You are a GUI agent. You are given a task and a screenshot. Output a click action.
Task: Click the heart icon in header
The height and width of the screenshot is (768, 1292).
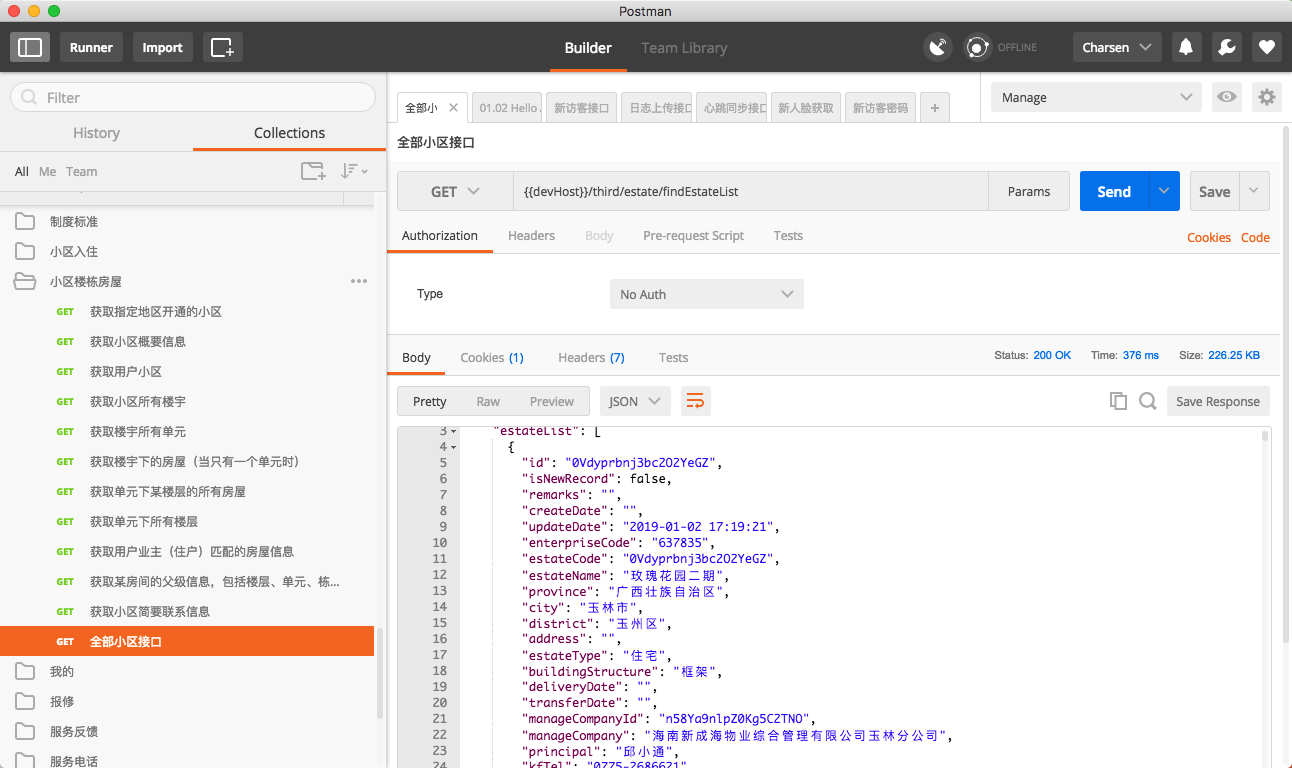[x=1266, y=47]
